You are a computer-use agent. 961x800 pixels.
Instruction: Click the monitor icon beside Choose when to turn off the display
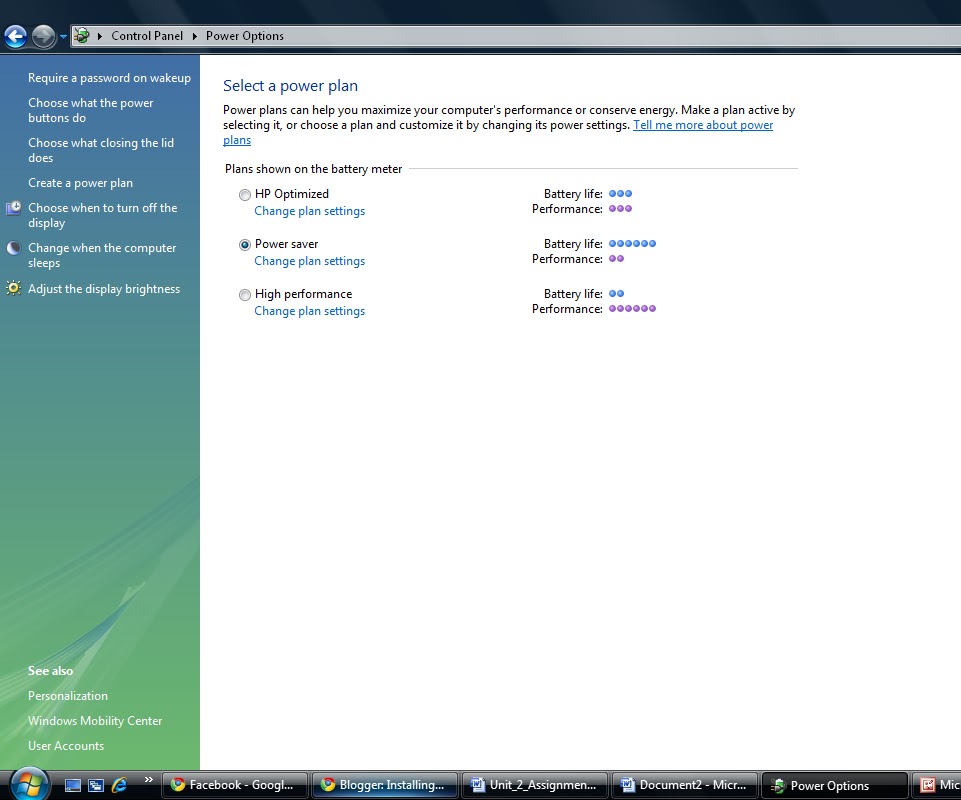(x=13, y=208)
